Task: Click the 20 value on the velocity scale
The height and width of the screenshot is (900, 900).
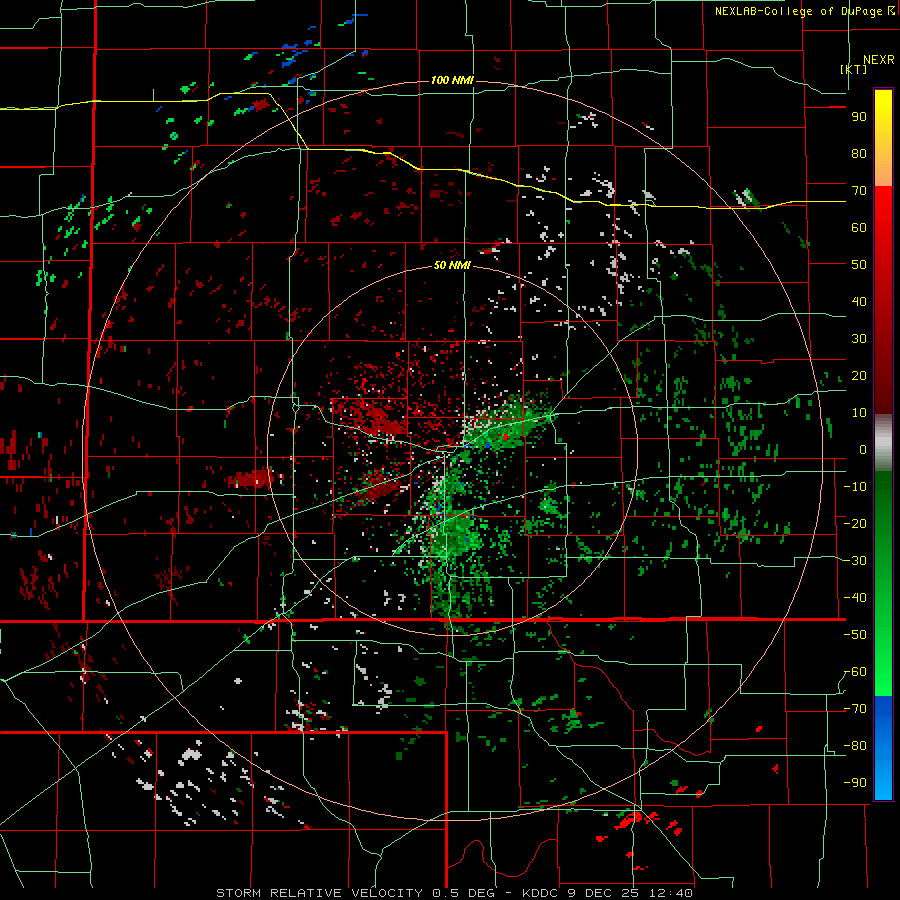Action: [859, 375]
